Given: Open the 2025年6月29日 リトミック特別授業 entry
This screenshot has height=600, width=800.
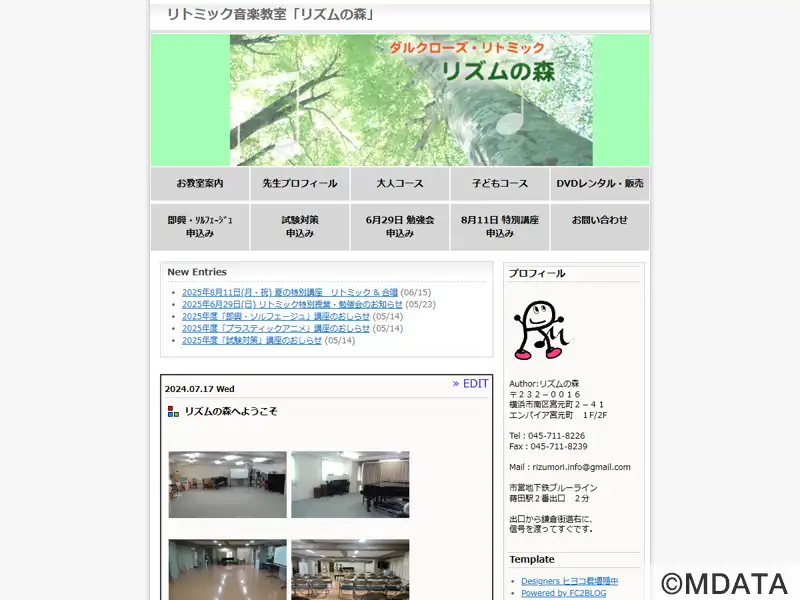Looking at the screenshot, I should click(x=292, y=304).
